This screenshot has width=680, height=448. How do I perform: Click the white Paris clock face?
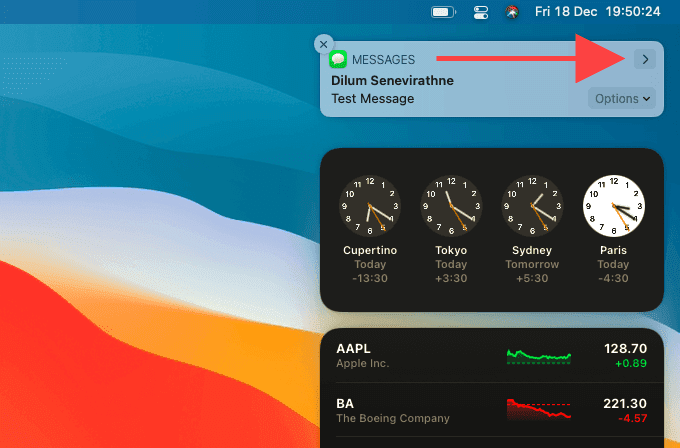[613, 205]
